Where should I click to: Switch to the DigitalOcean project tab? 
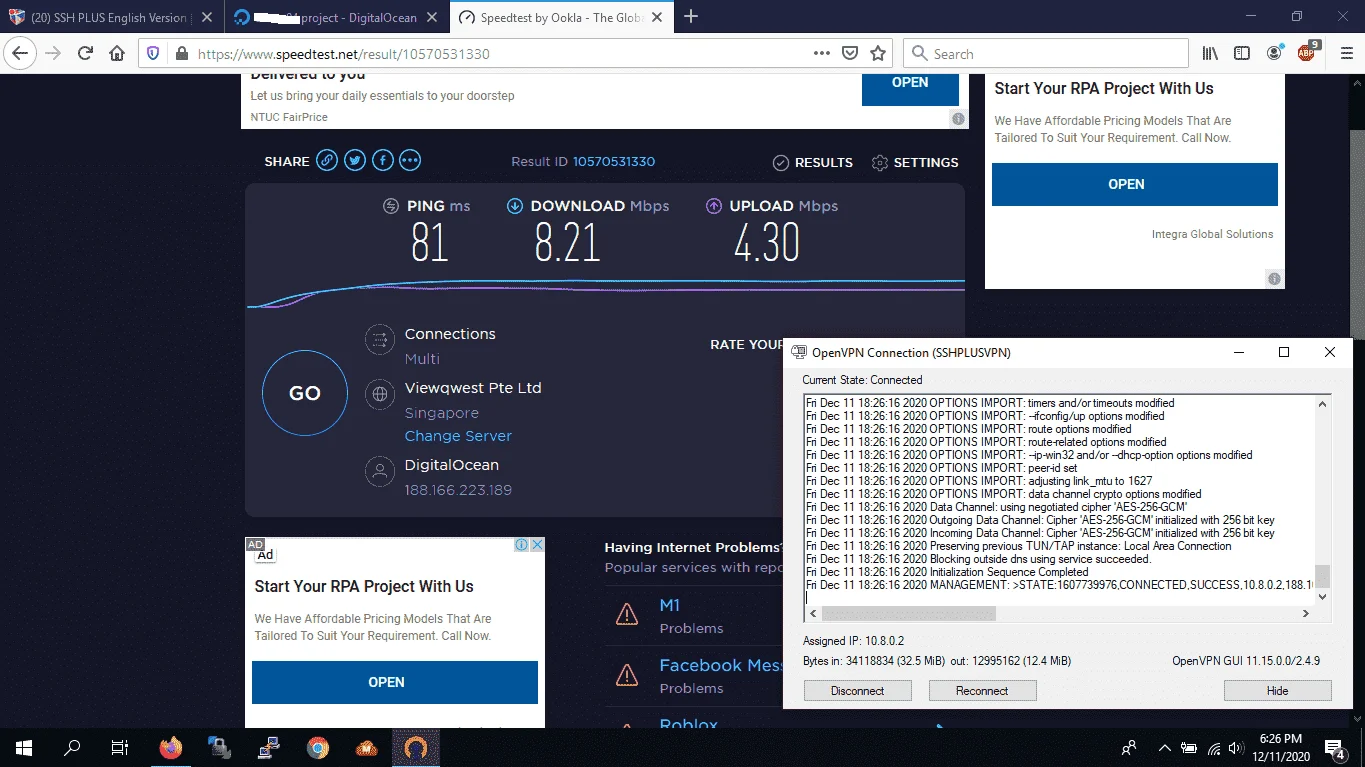pyautogui.click(x=335, y=17)
